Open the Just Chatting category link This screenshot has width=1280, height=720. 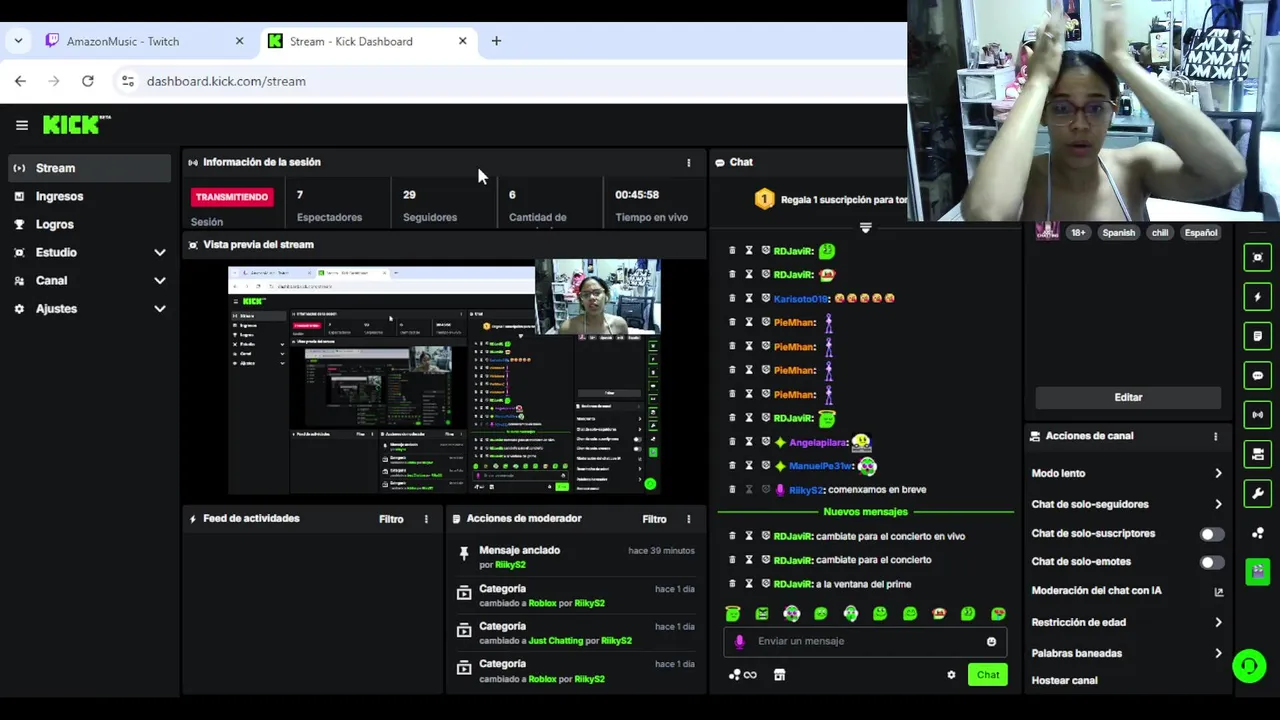point(555,640)
